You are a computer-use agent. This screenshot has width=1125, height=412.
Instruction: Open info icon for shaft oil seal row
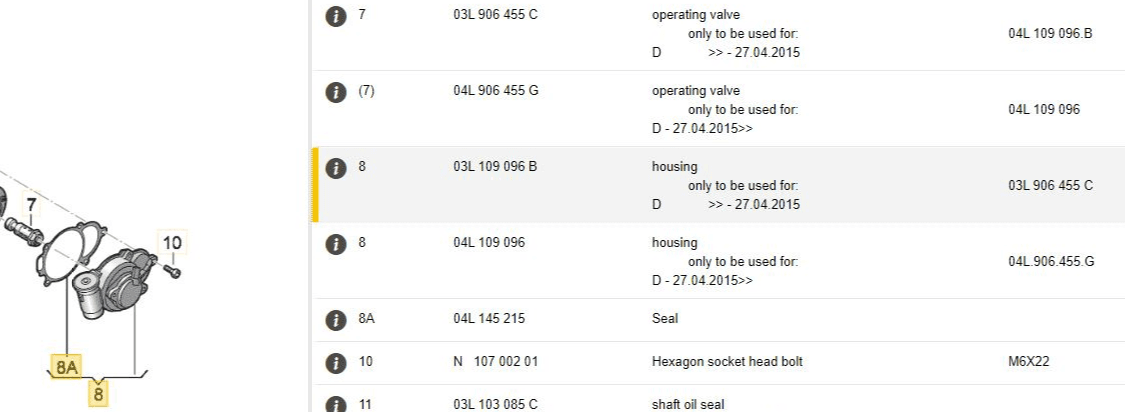(x=337, y=405)
